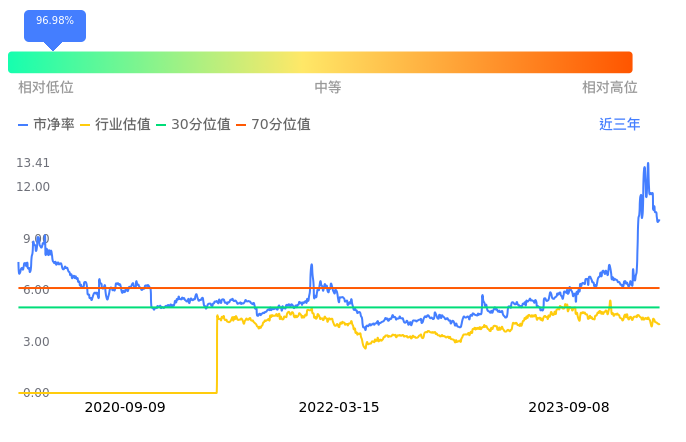Click the green-to-orange valuation gradient bar
Image resolution: width=686 pixels, height=442 pixels.
tap(320, 62)
